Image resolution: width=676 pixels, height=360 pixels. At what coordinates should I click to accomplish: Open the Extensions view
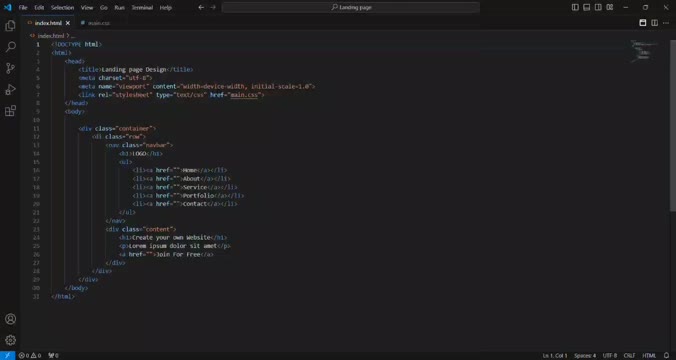(10, 111)
